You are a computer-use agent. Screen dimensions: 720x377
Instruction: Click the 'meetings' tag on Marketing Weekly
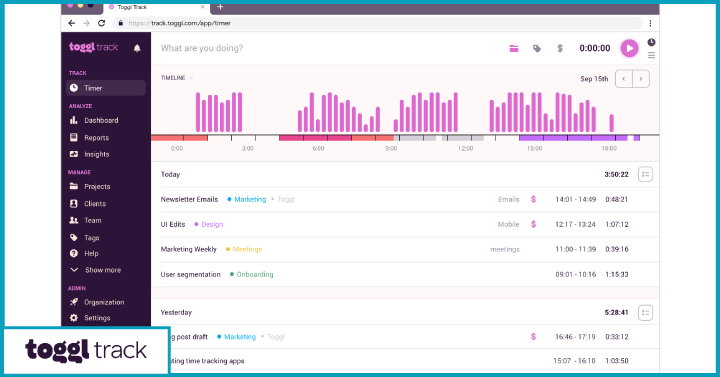click(x=505, y=249)
